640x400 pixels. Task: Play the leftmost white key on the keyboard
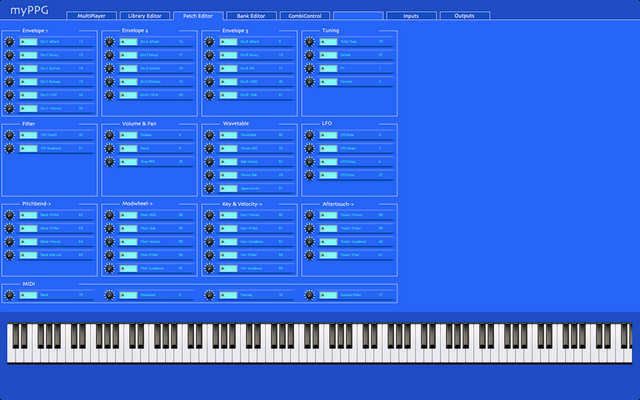11,356
